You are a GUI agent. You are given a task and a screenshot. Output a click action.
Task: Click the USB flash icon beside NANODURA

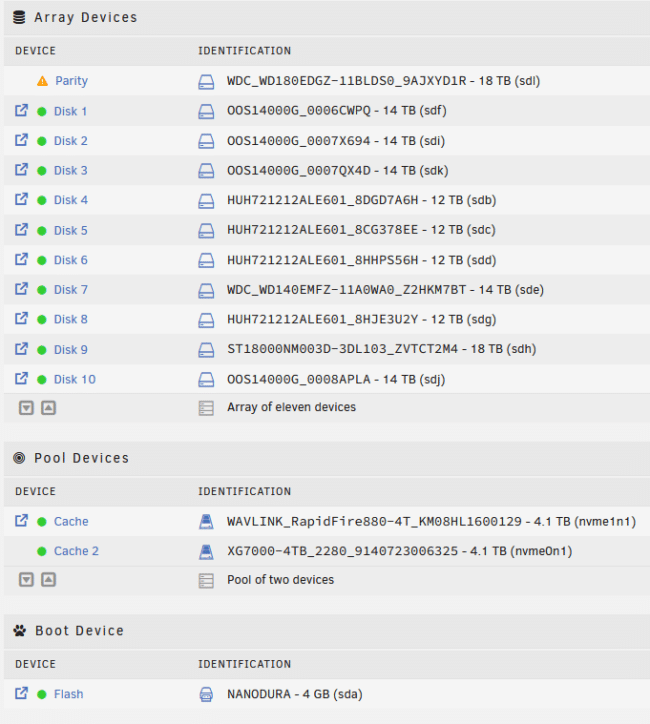[x=206, y=694]
